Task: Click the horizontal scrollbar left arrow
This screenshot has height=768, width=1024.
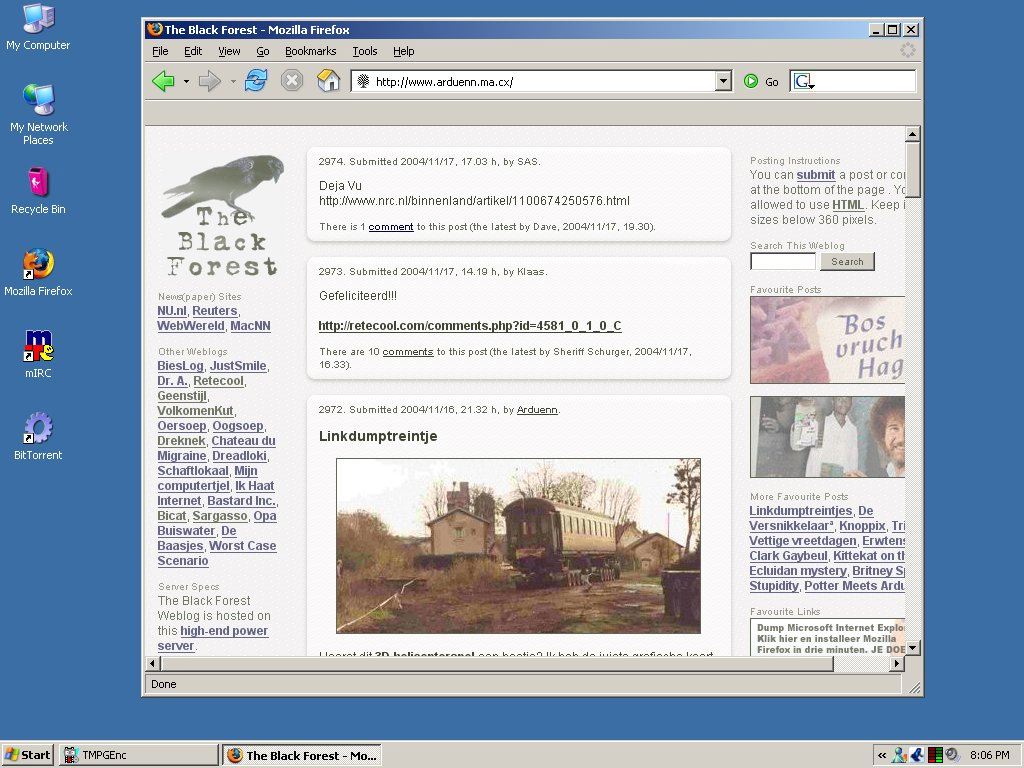Action: (153, 664)
